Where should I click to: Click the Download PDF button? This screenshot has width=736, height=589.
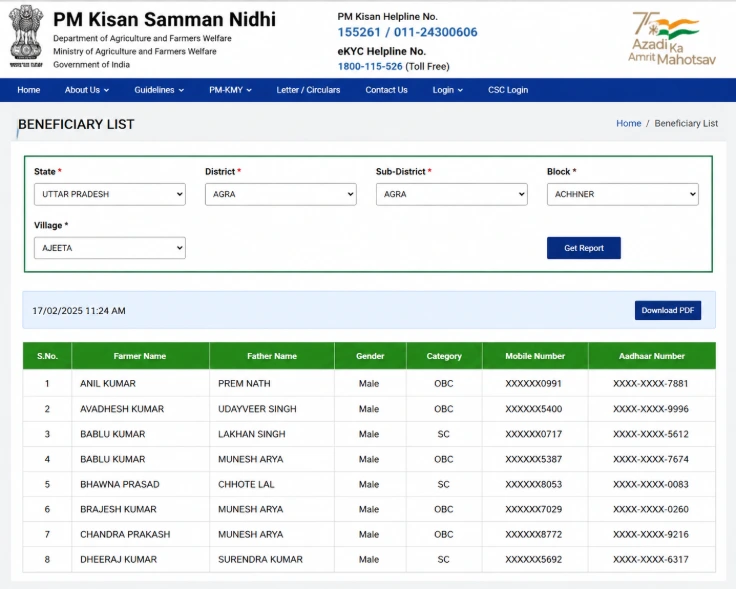coord(668,310)
